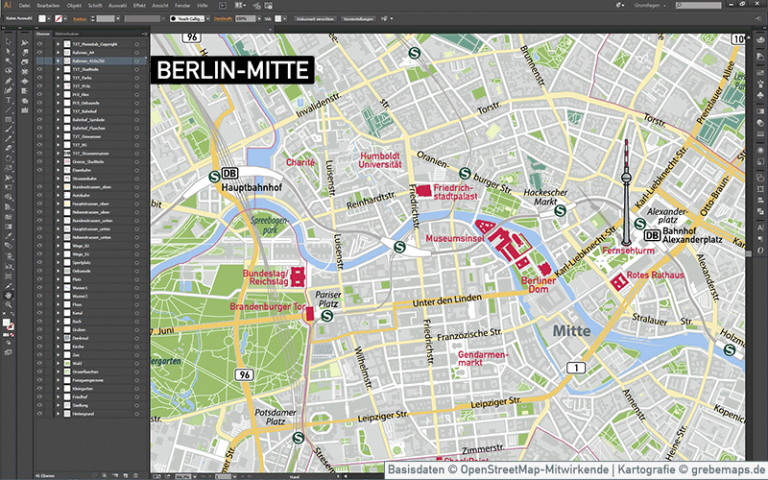Click the canvas vertical scrollbar handle
Viewport: 768px width, 480px height.
pos(748,253)
